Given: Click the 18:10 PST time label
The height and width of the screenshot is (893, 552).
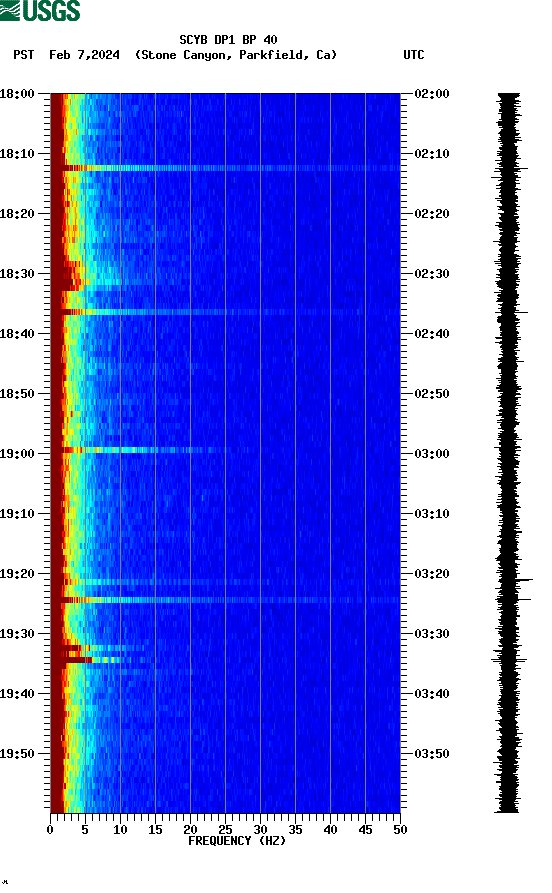Looking at the screenshot, I should tap(17, 154).
